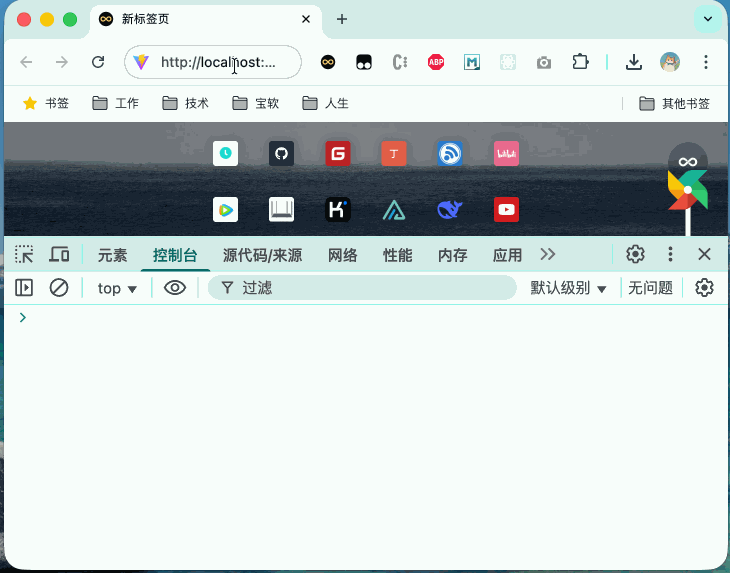Click the profile avatar icon
Viewport: 730px width, 573px height.
pyautogui.click(x=670, y=62)
